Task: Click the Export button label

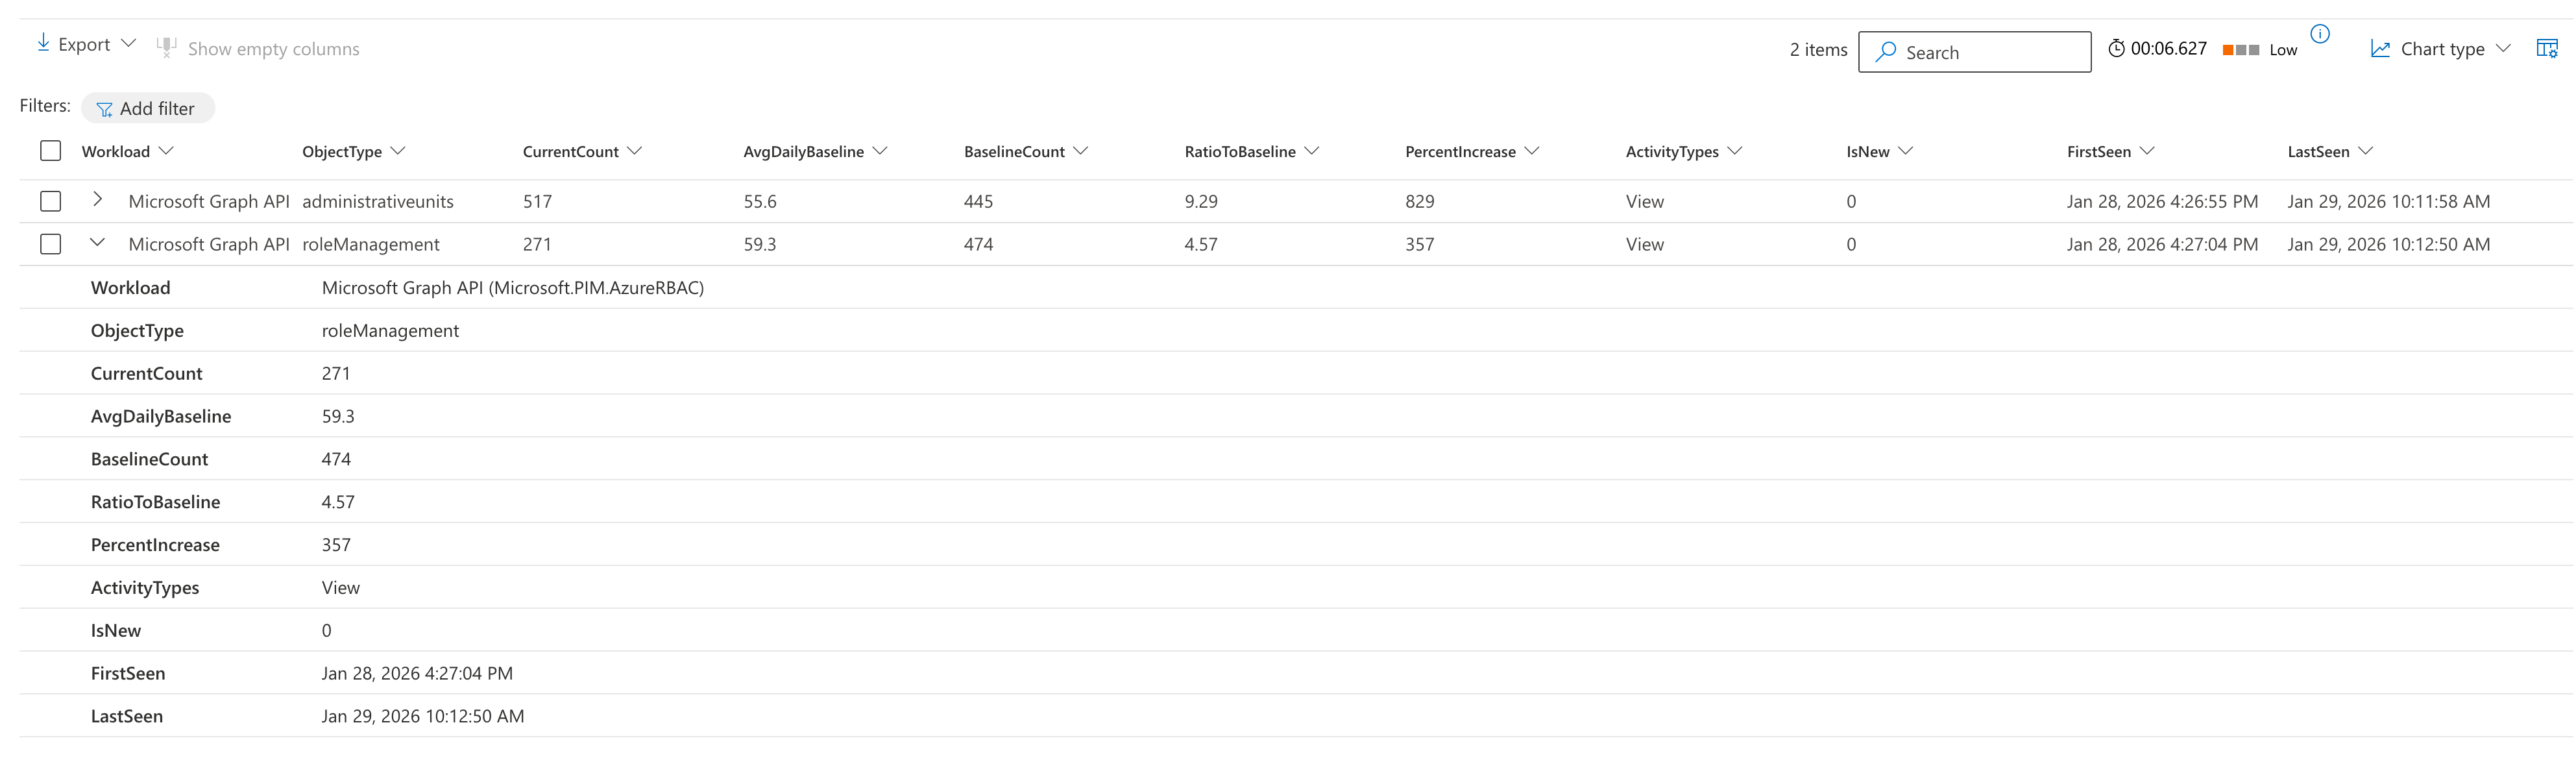Action: click(x=84, y=45)
